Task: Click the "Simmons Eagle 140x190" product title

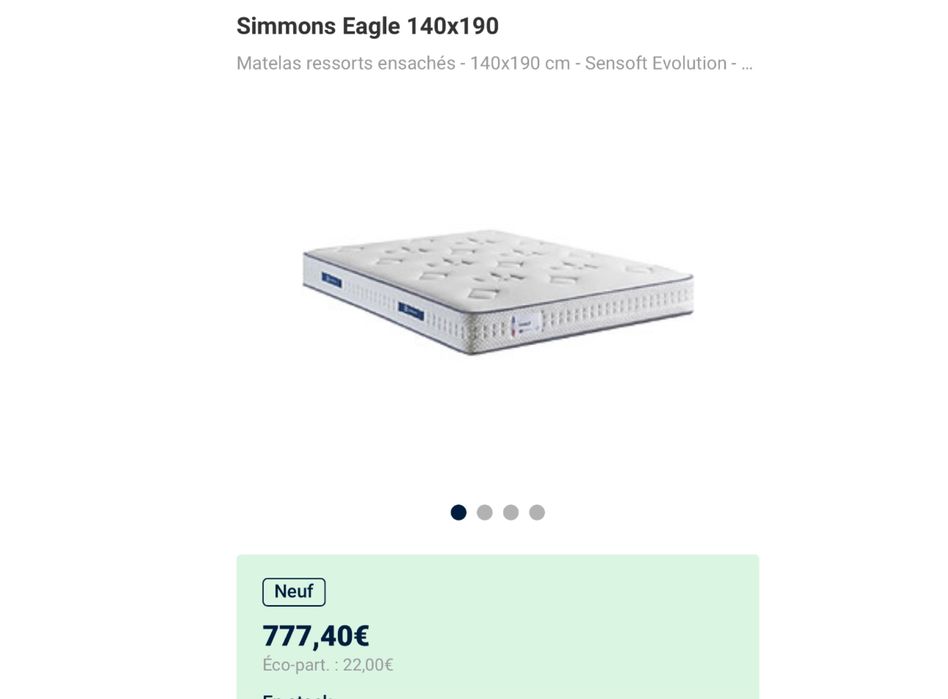Action: pos(367,26)
